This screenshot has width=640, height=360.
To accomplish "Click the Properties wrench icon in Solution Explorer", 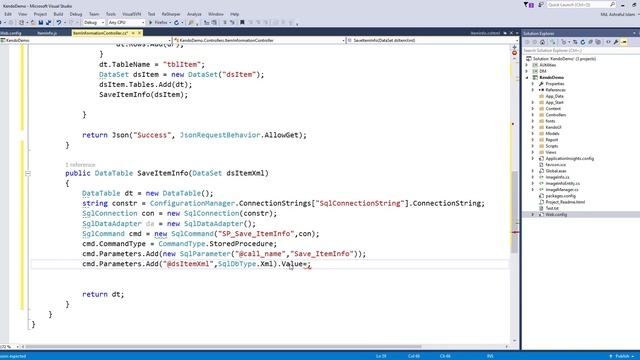I will 616,42.
